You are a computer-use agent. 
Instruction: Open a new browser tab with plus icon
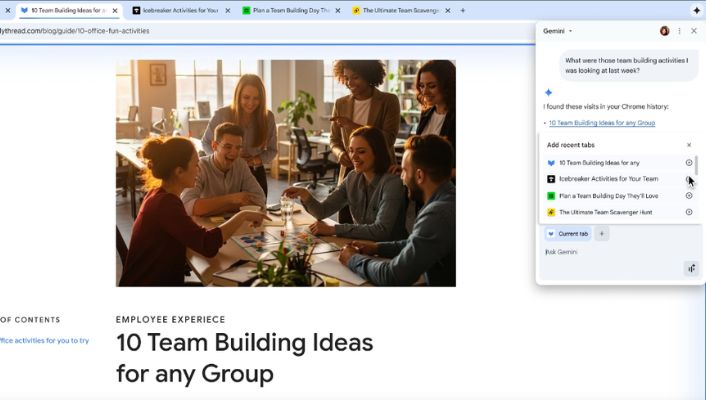pyautogui.click(x=462, y=10)
